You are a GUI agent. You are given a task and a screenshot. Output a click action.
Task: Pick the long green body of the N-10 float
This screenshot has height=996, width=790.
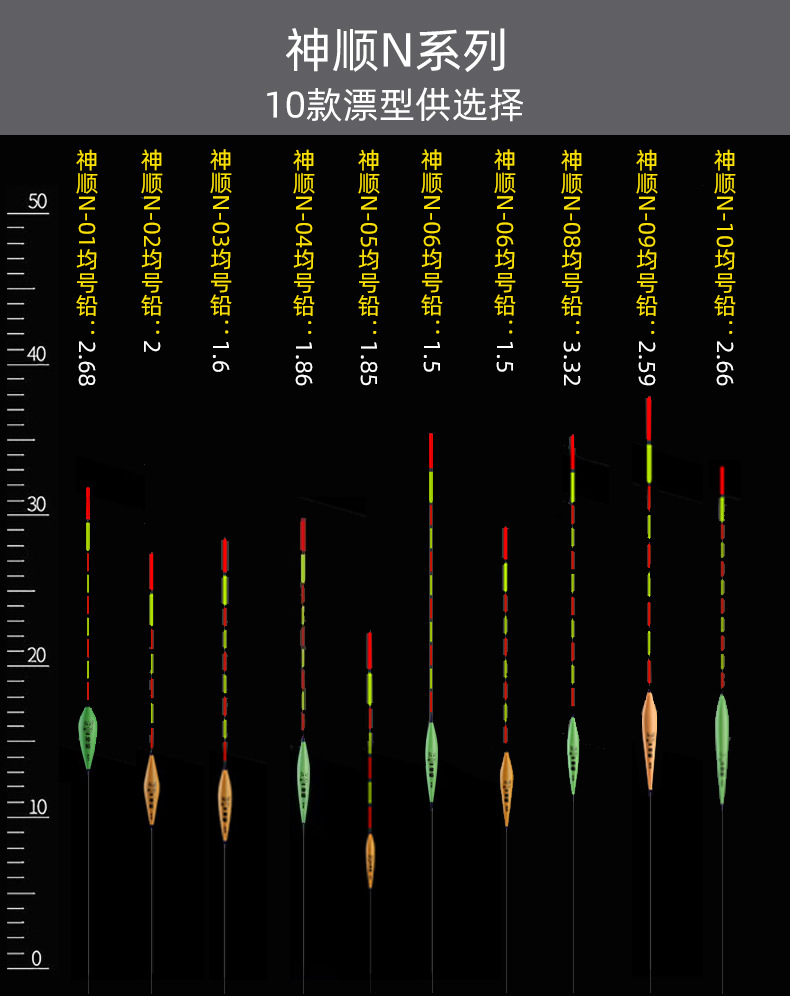click(x=722, y=750)
